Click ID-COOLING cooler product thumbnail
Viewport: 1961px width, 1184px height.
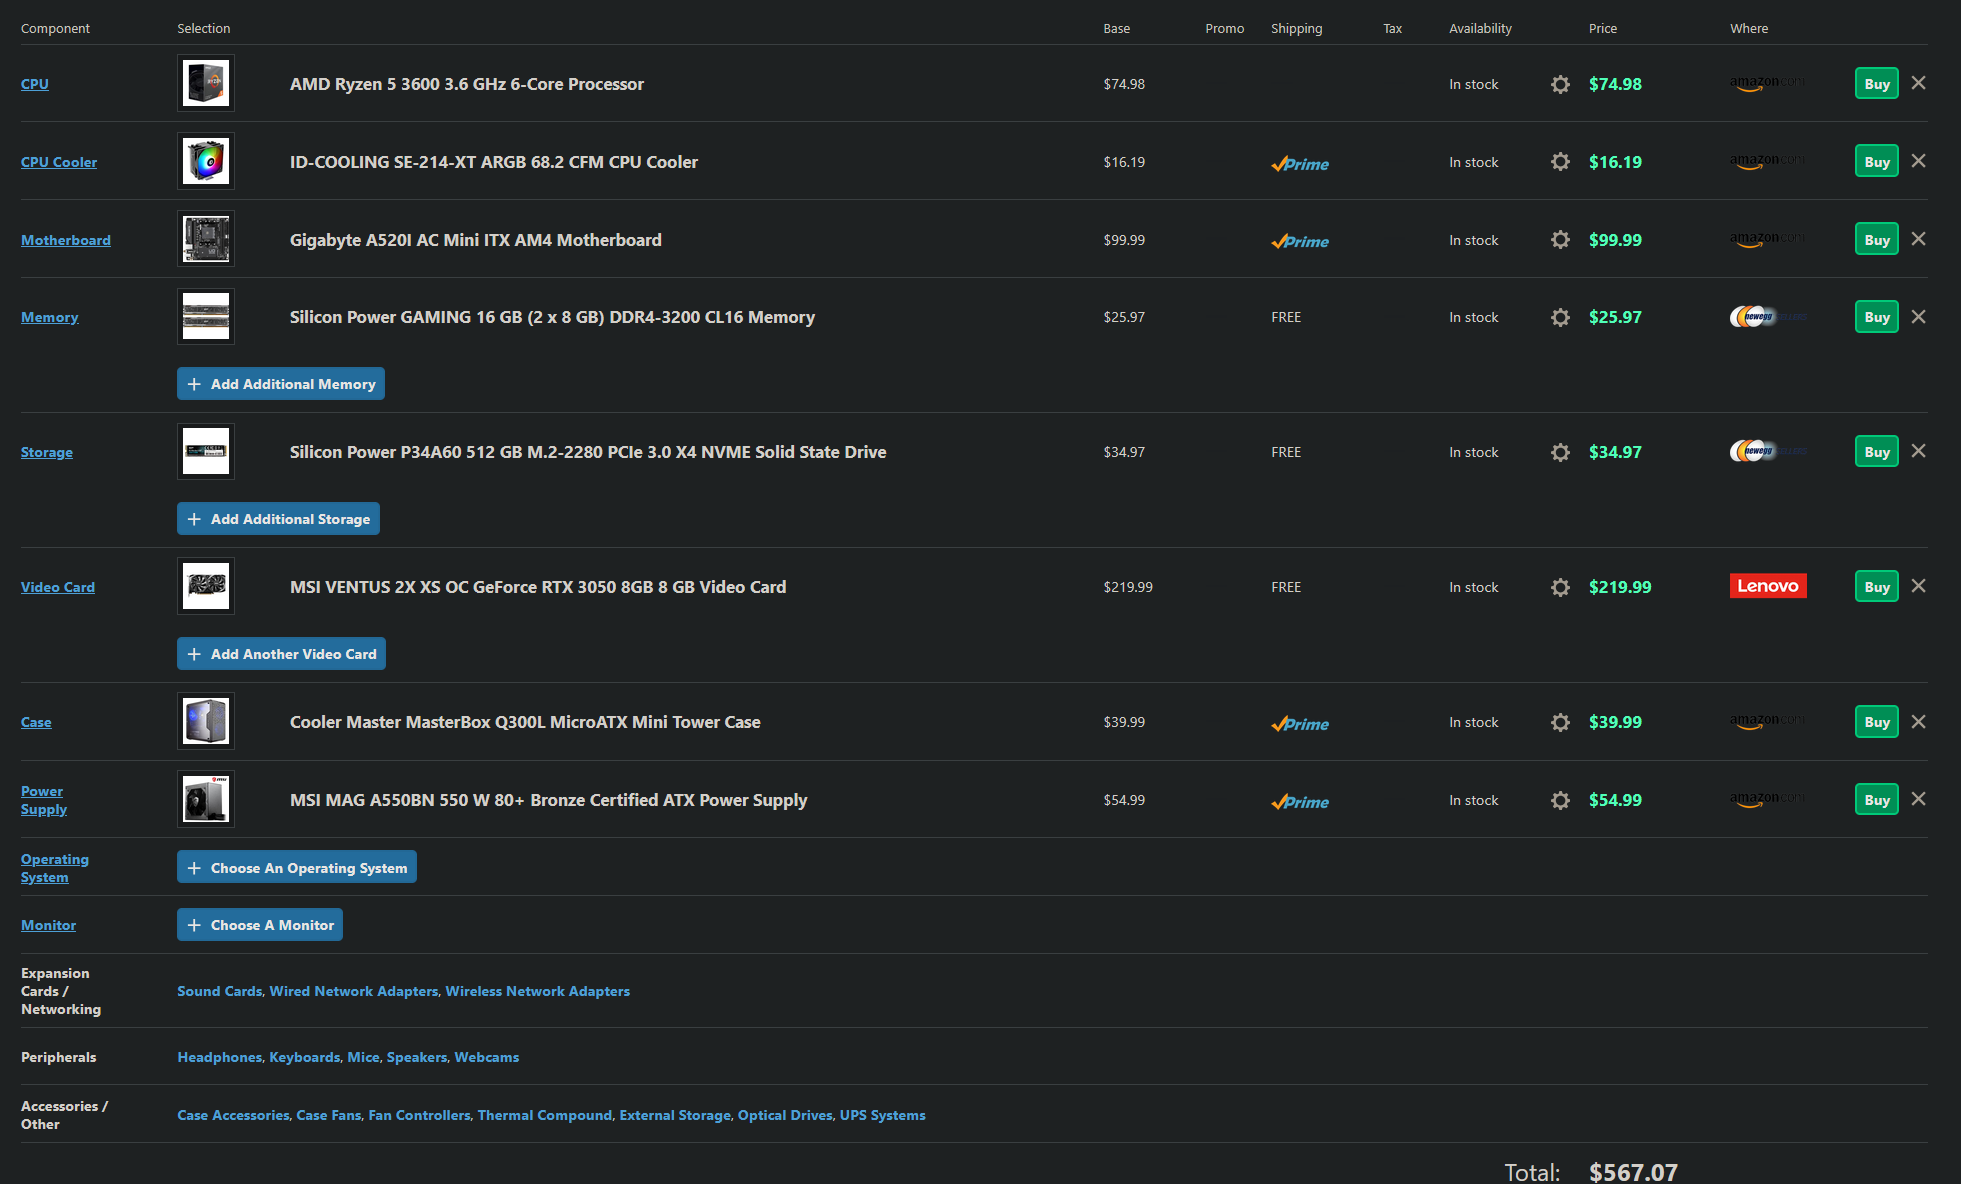206,161
